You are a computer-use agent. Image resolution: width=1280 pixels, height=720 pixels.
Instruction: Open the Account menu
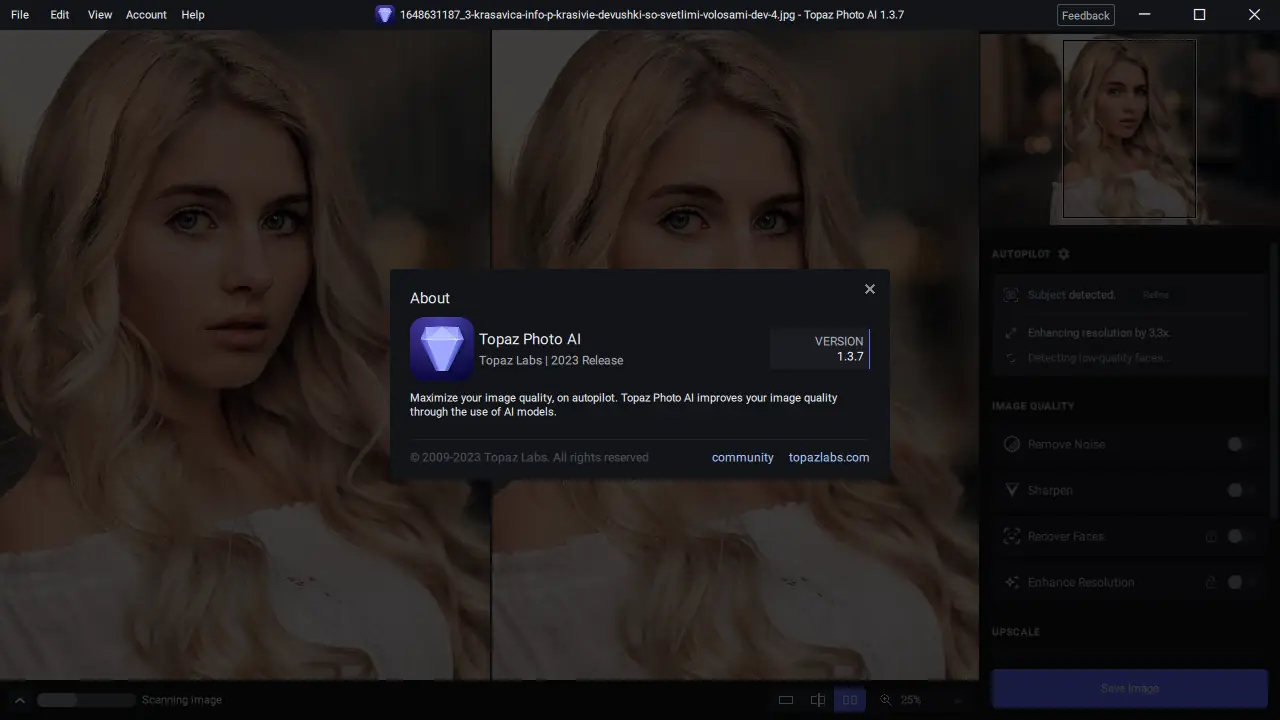pos(146,15)
